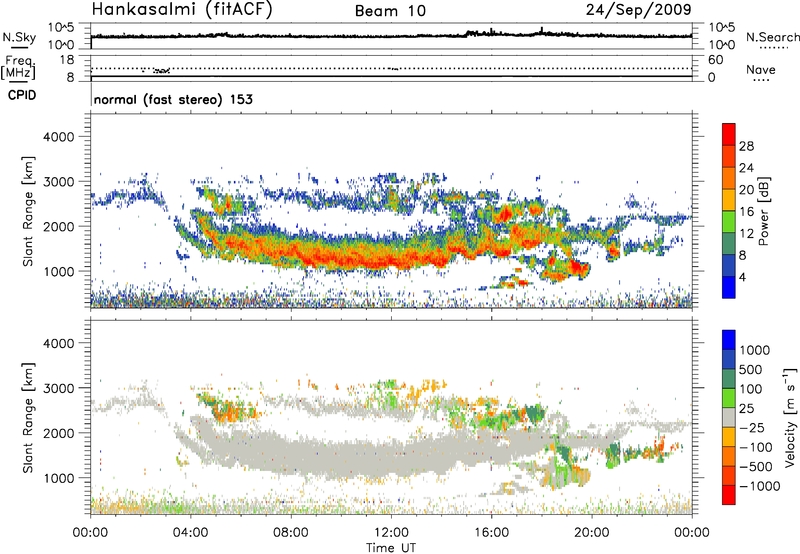Click the '-1000' label on the velocity colorbar
Image resolution: width=800 pixels, height=554 pixels.
(760, 486)
